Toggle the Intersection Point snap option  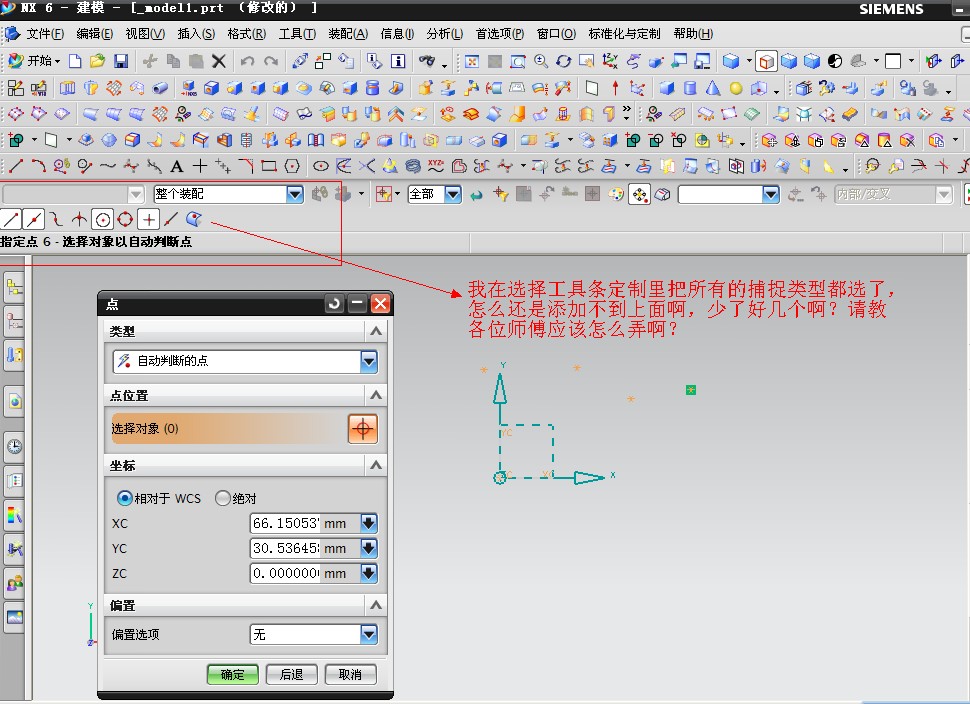[x=79, y=219]
